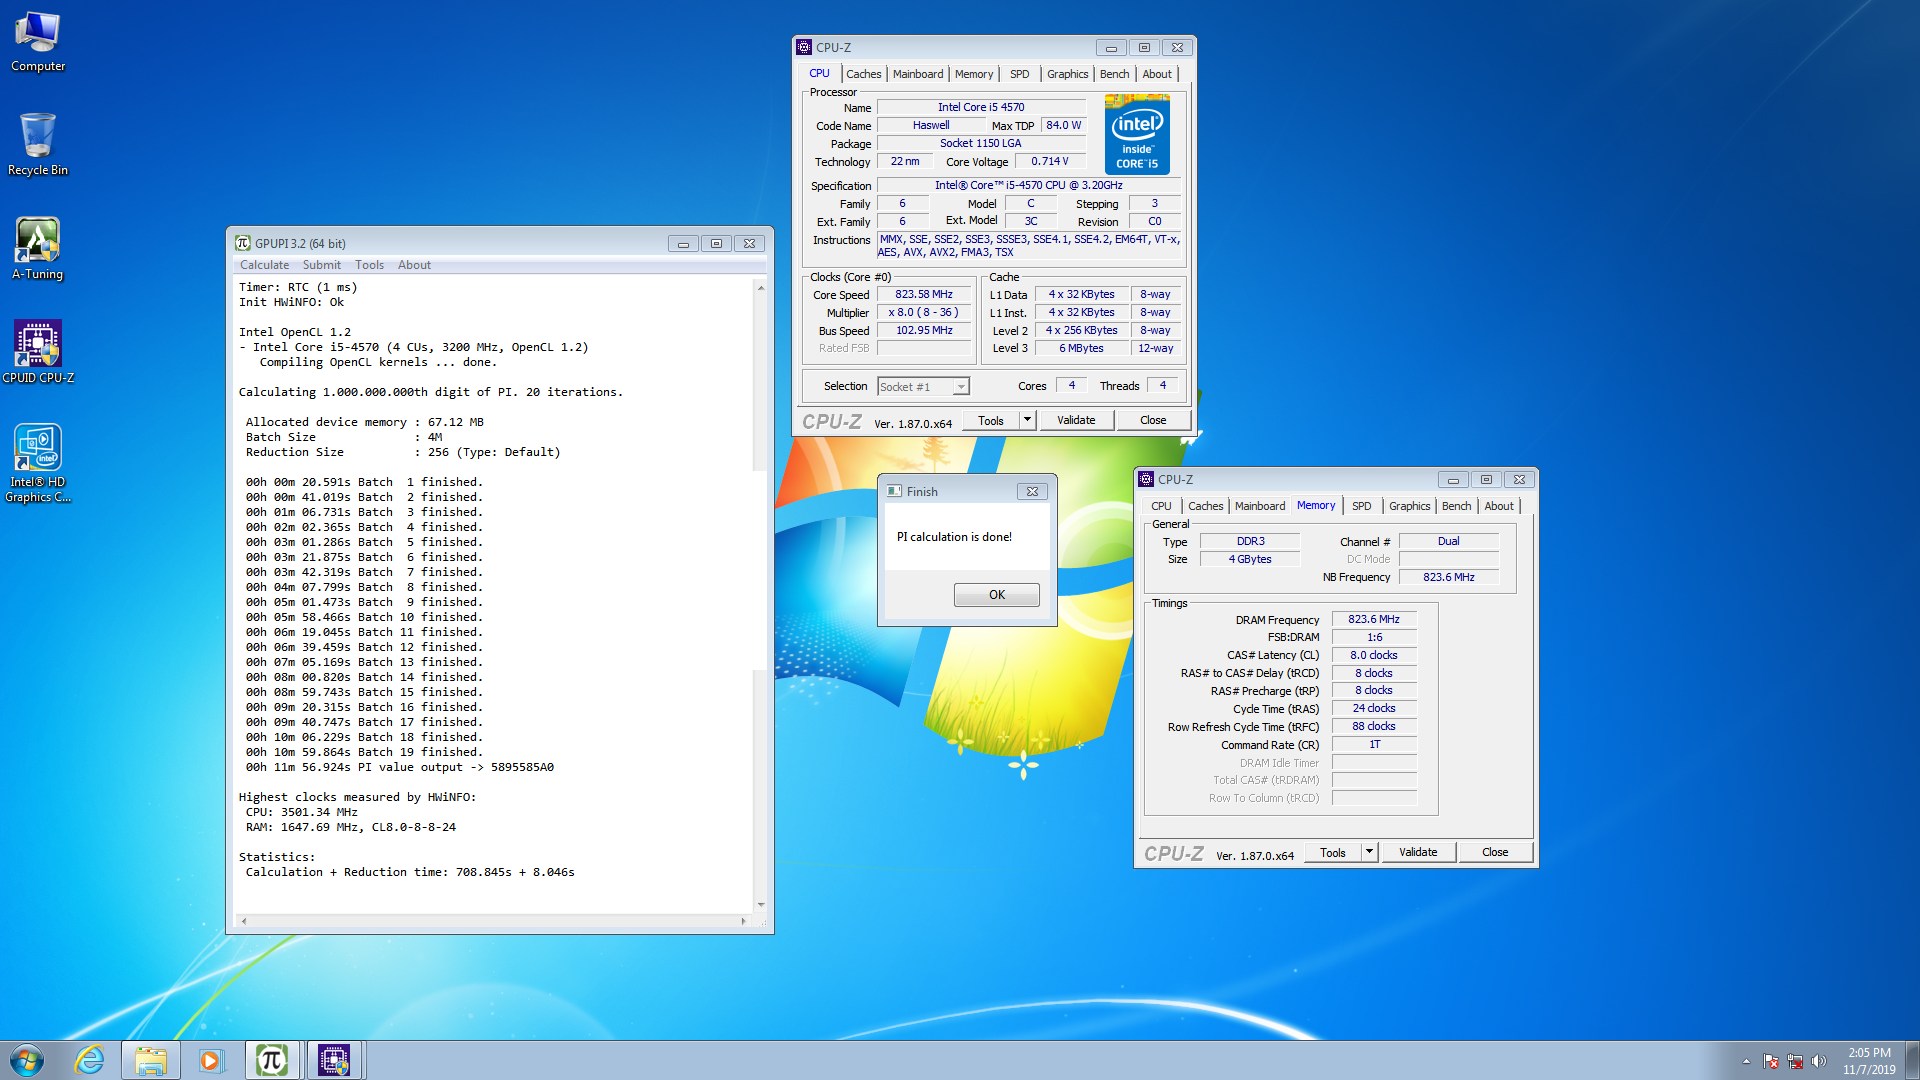Click the GPUPI window title icon
This screenshot has height=1080, width=1920.
tap(242, 243)
